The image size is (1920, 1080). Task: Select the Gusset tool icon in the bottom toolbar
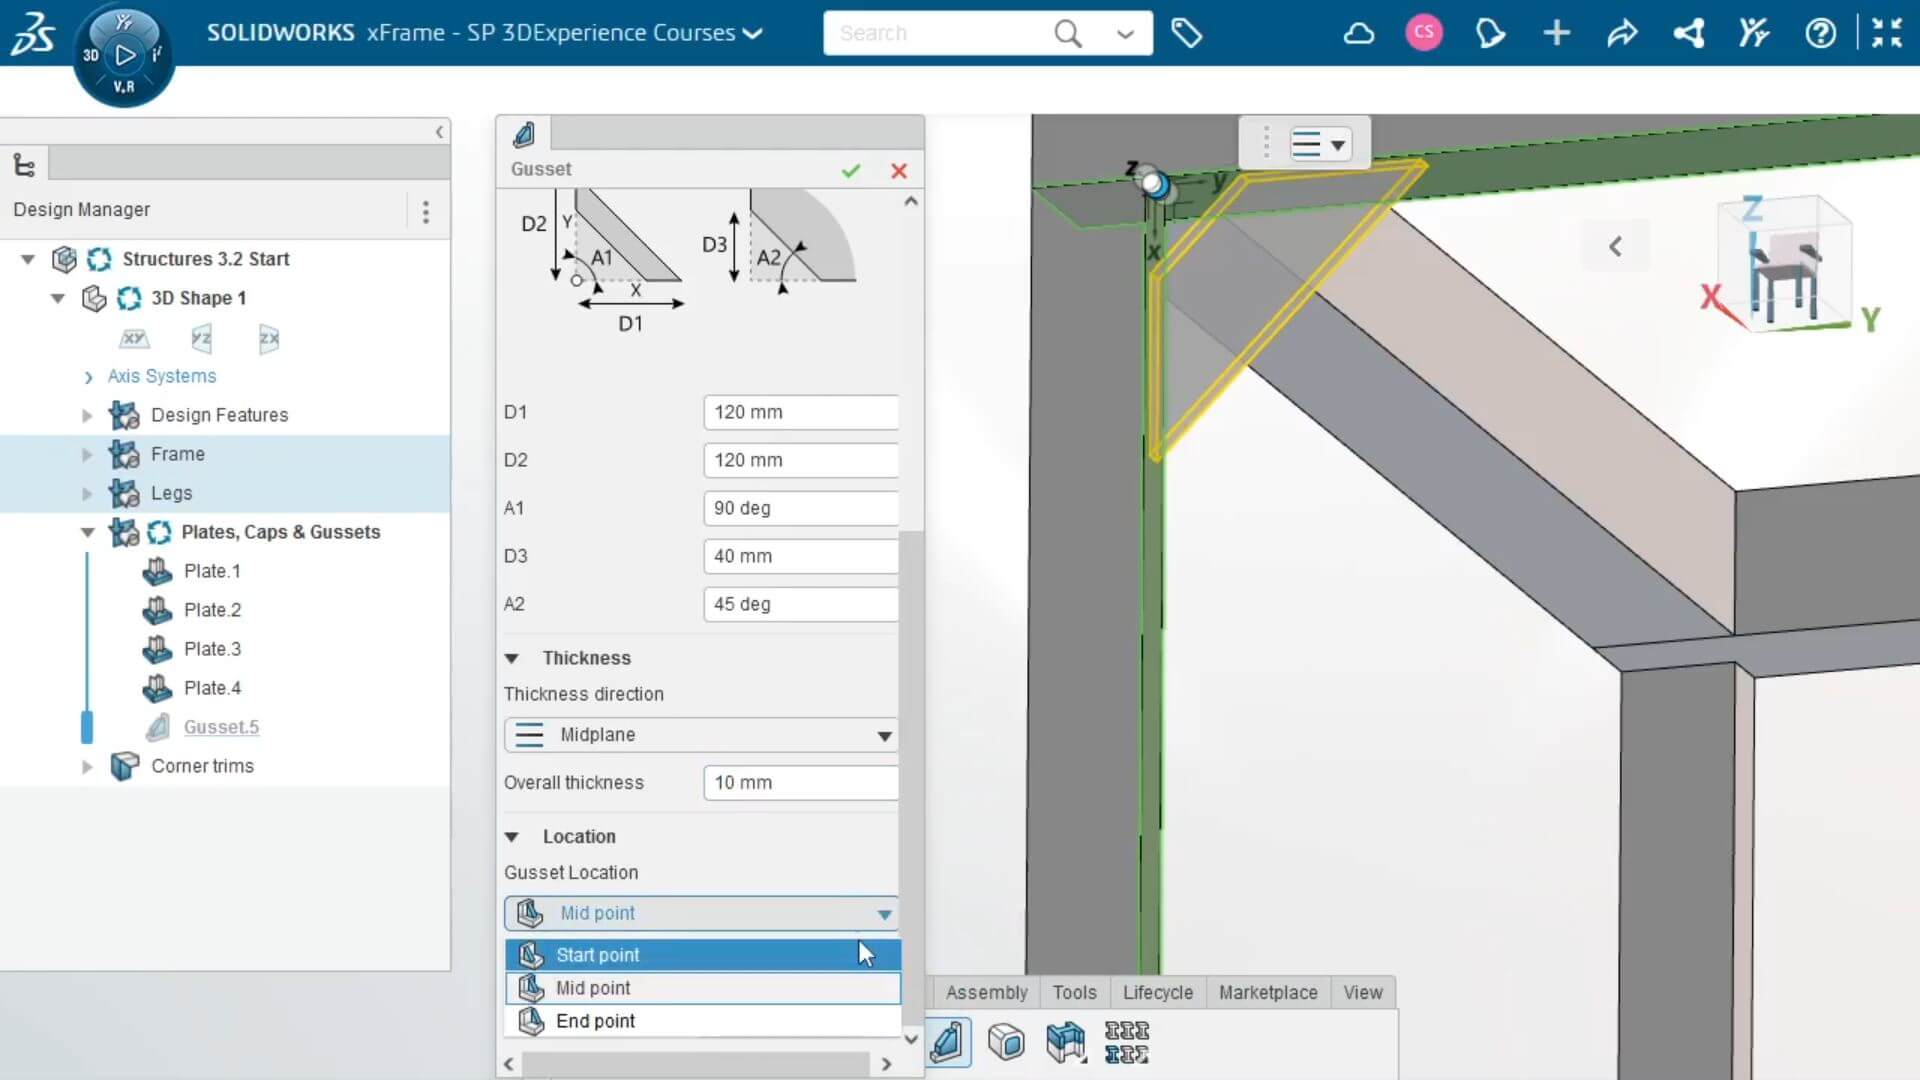(947, 1042)
